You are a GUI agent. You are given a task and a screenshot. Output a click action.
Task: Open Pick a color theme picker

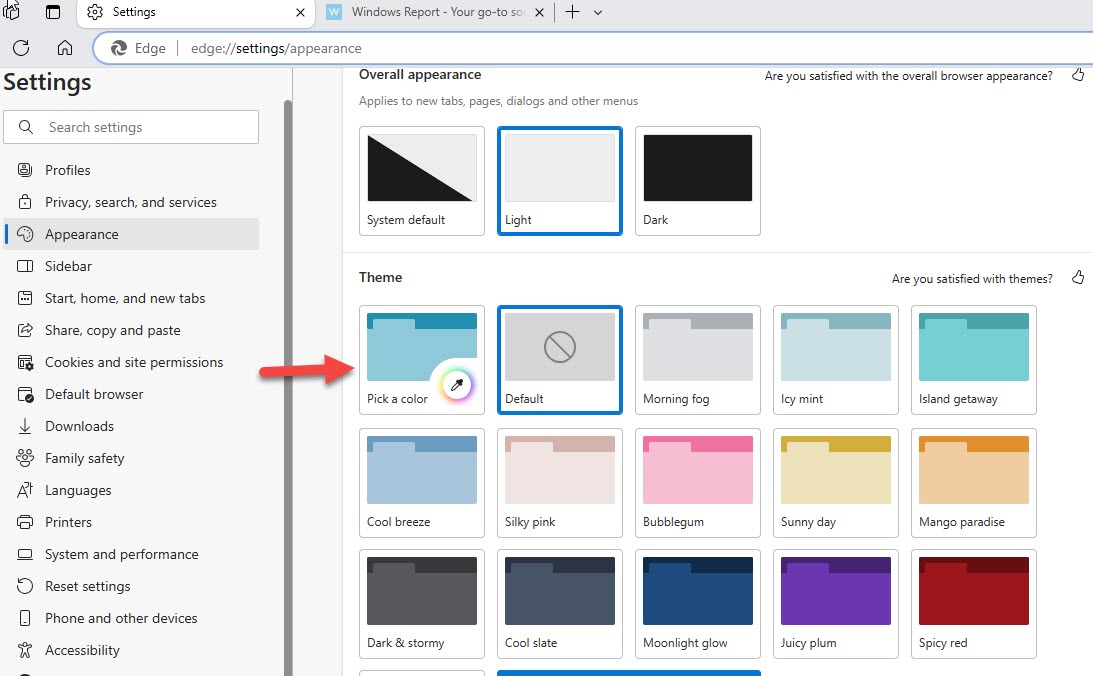422,360
